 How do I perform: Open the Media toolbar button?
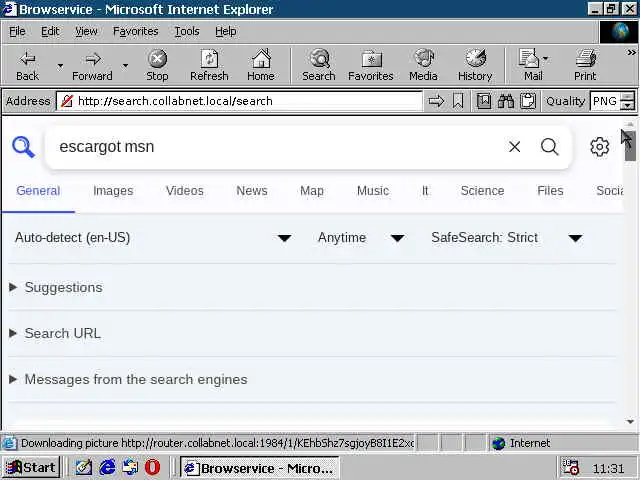tap(423, 66)
